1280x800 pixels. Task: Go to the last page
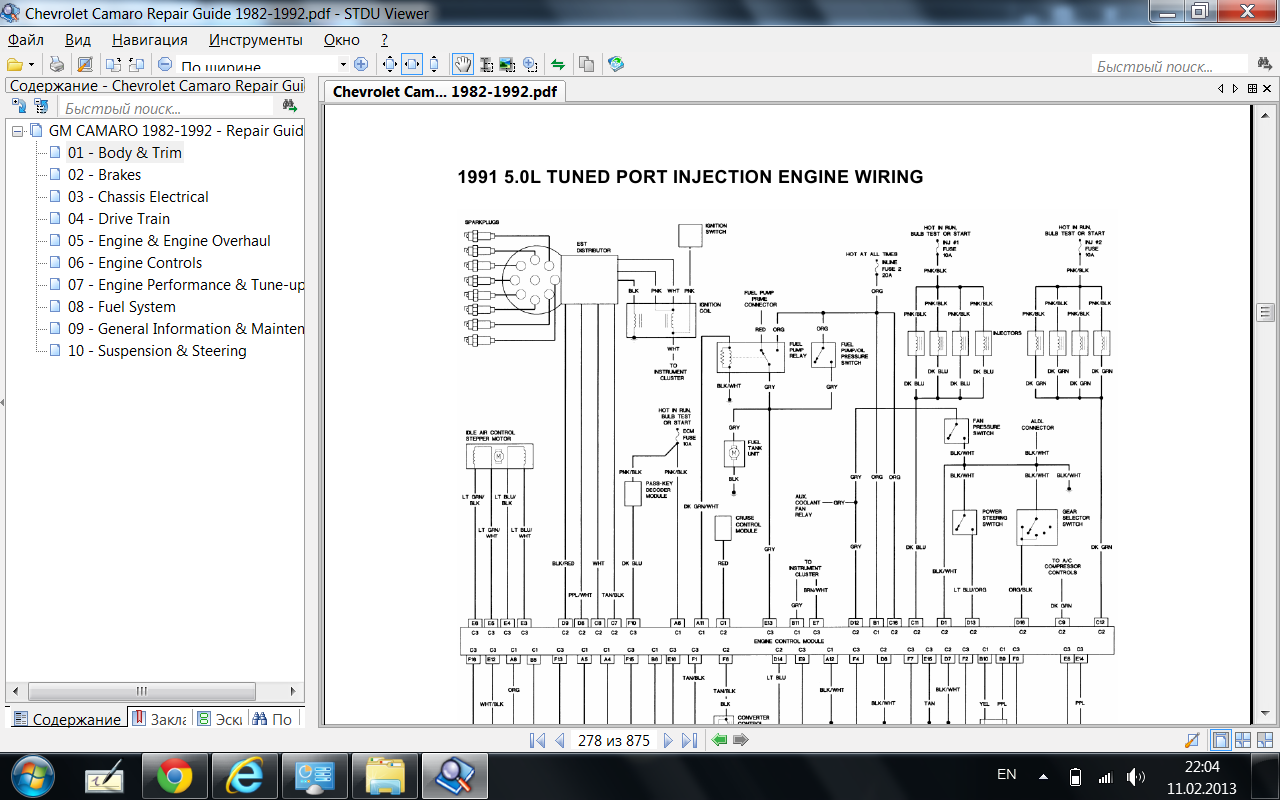tap(689, 740)
